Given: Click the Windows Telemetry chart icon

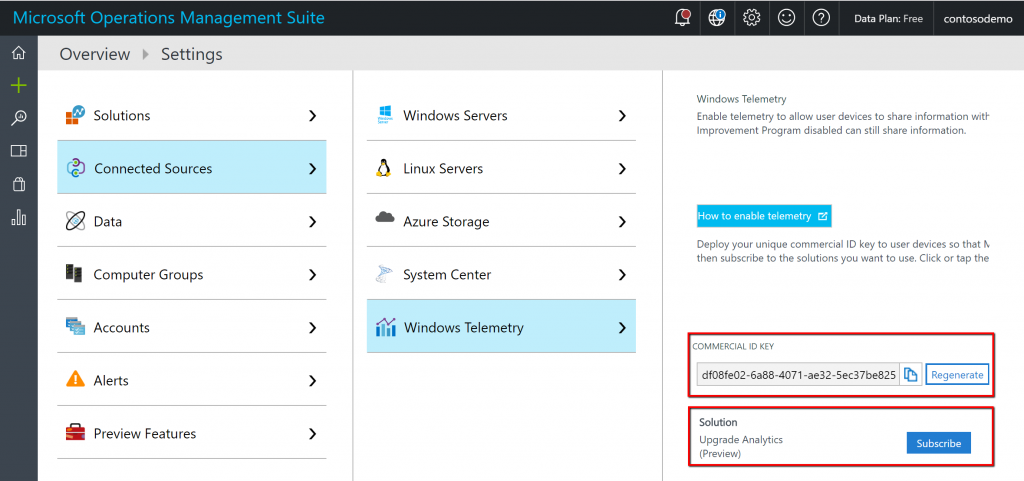Looking at the screenshot, I should pyautogui.click(x=386, y=327).
